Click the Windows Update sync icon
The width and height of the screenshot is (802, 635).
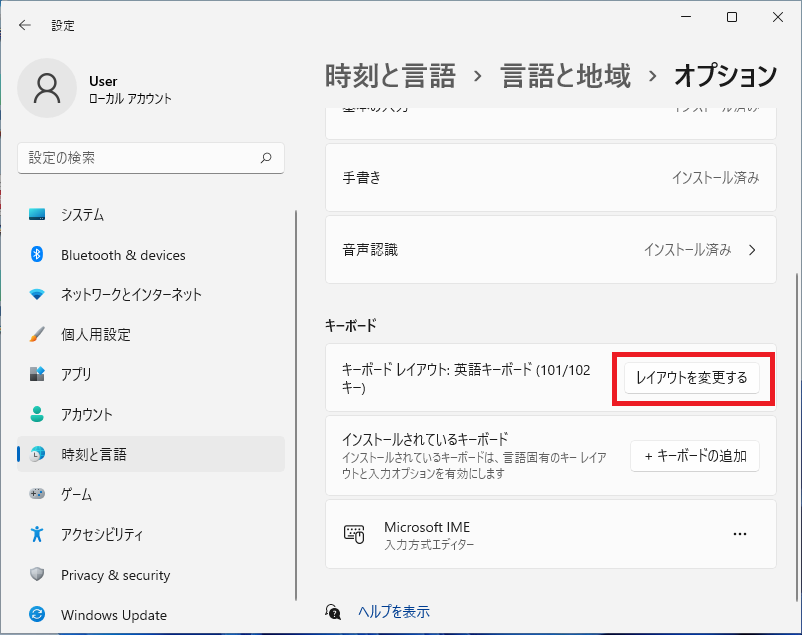pyautogui.click(x=38, y=615)
